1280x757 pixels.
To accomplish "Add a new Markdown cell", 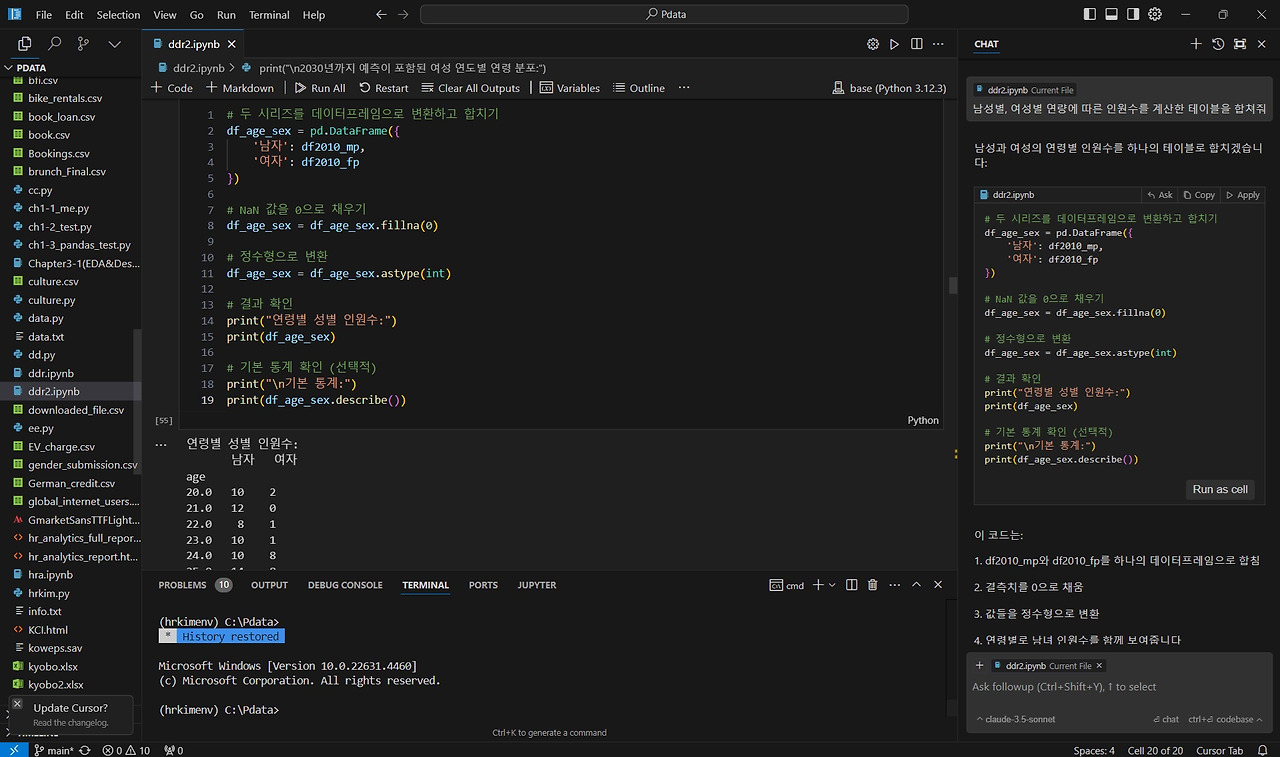I will tap(240, 88).
